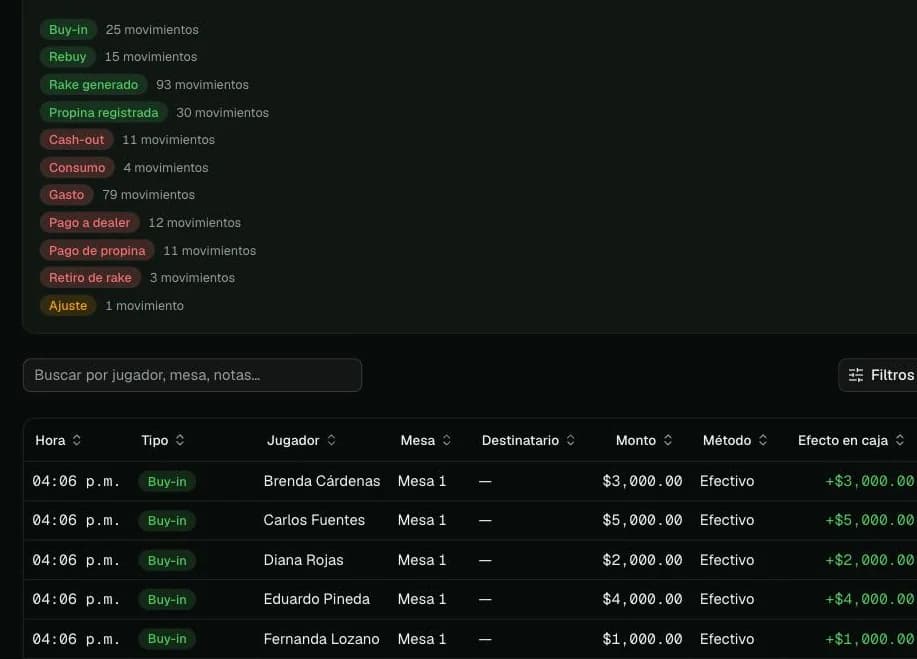Click the +$4,000.00 Efecto en caja value
Image resolution: width=917 pixels, height=659 pixels.
coord(870,599)
